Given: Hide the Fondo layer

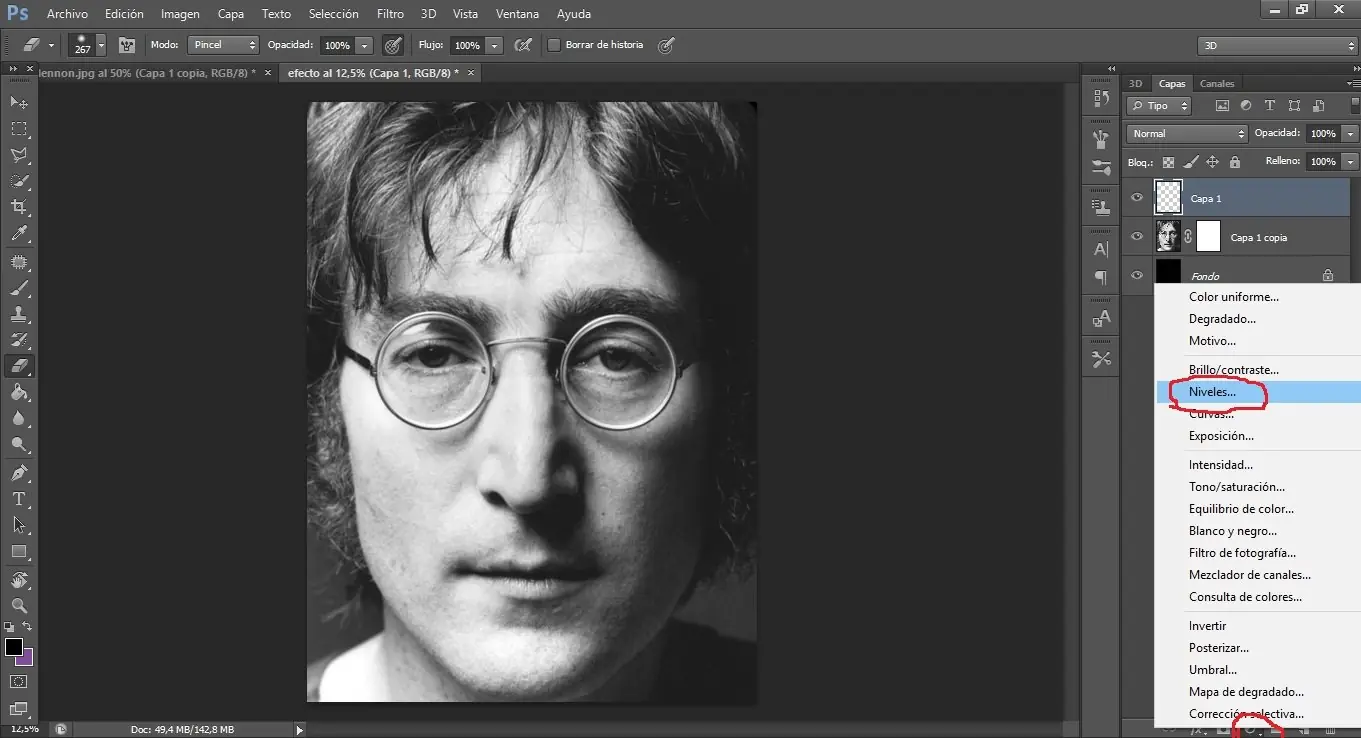Looking at the screenshot, I should (x=1136, y=275).
